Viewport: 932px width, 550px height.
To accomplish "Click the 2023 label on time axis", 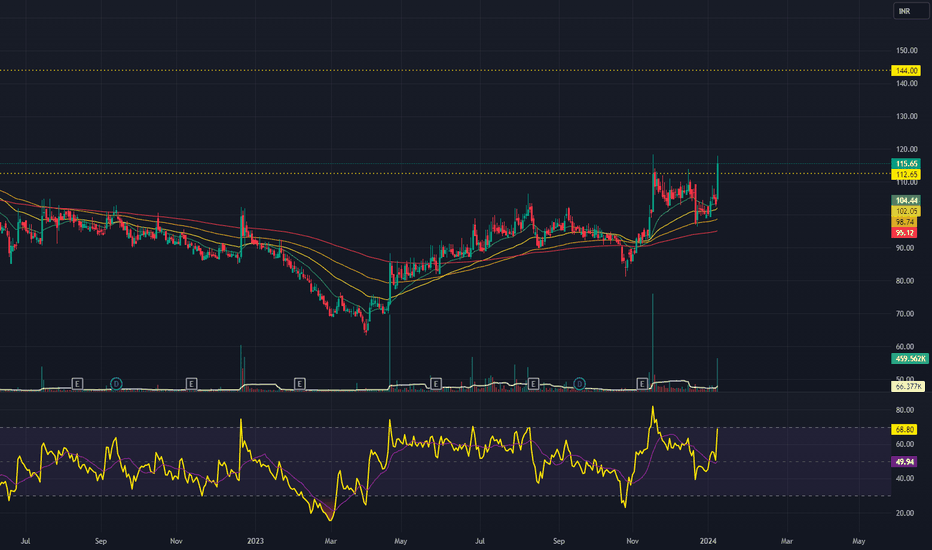I will [x=255, y=541].
